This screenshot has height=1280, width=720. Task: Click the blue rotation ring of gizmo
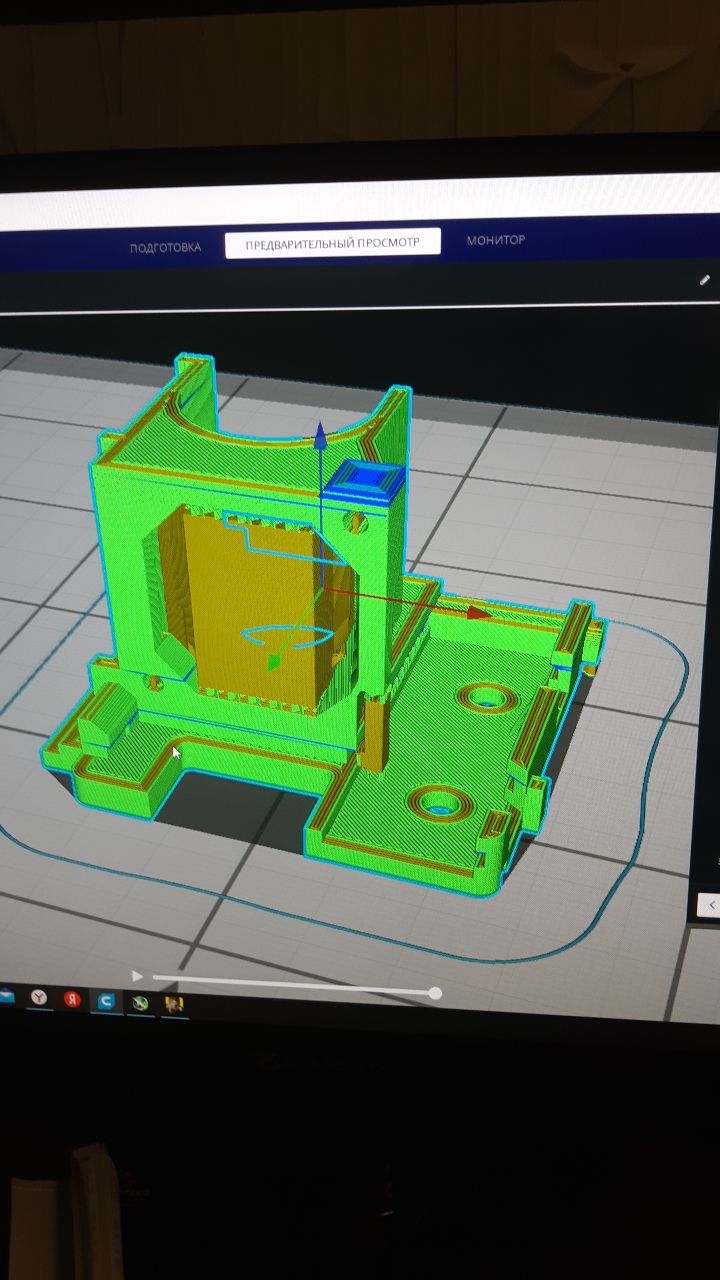click(290, 636)
